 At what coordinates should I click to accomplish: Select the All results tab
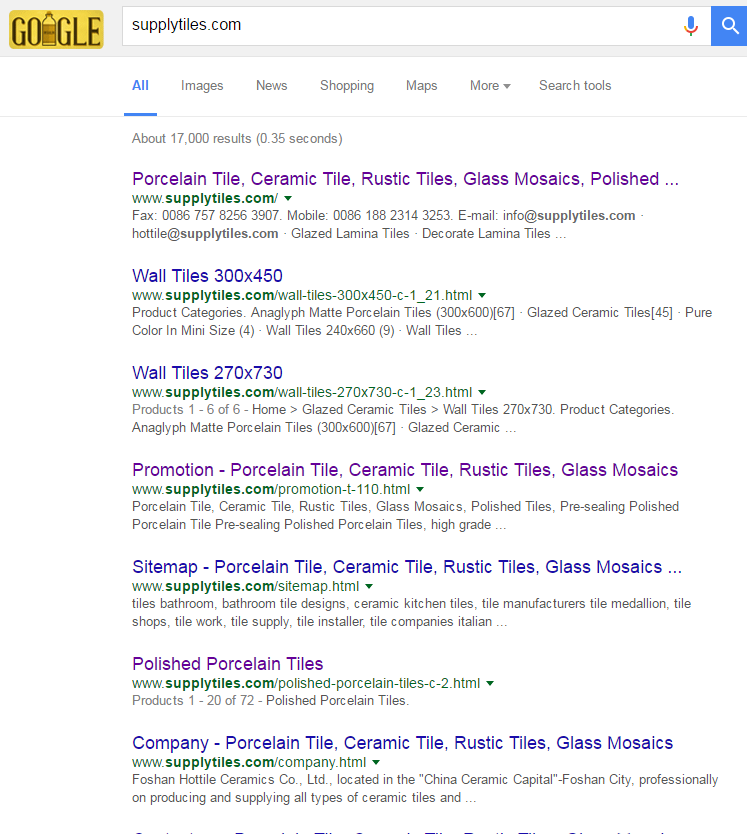pyautogui.click(x=140, y=86)
